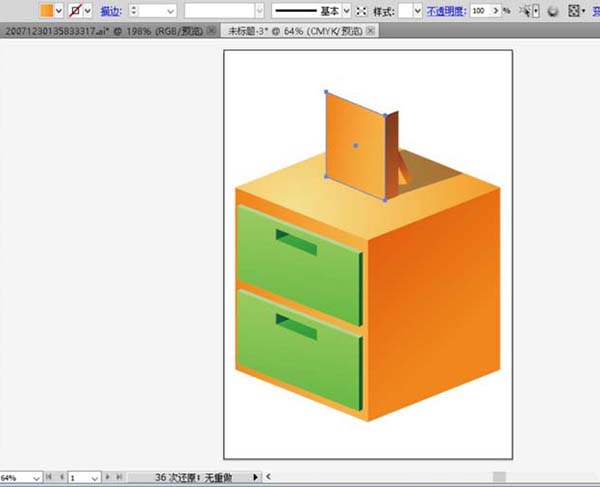Go to the previous artboard
Image resolution: width=600 pixels, height=487 pixels.
(62, 477)
